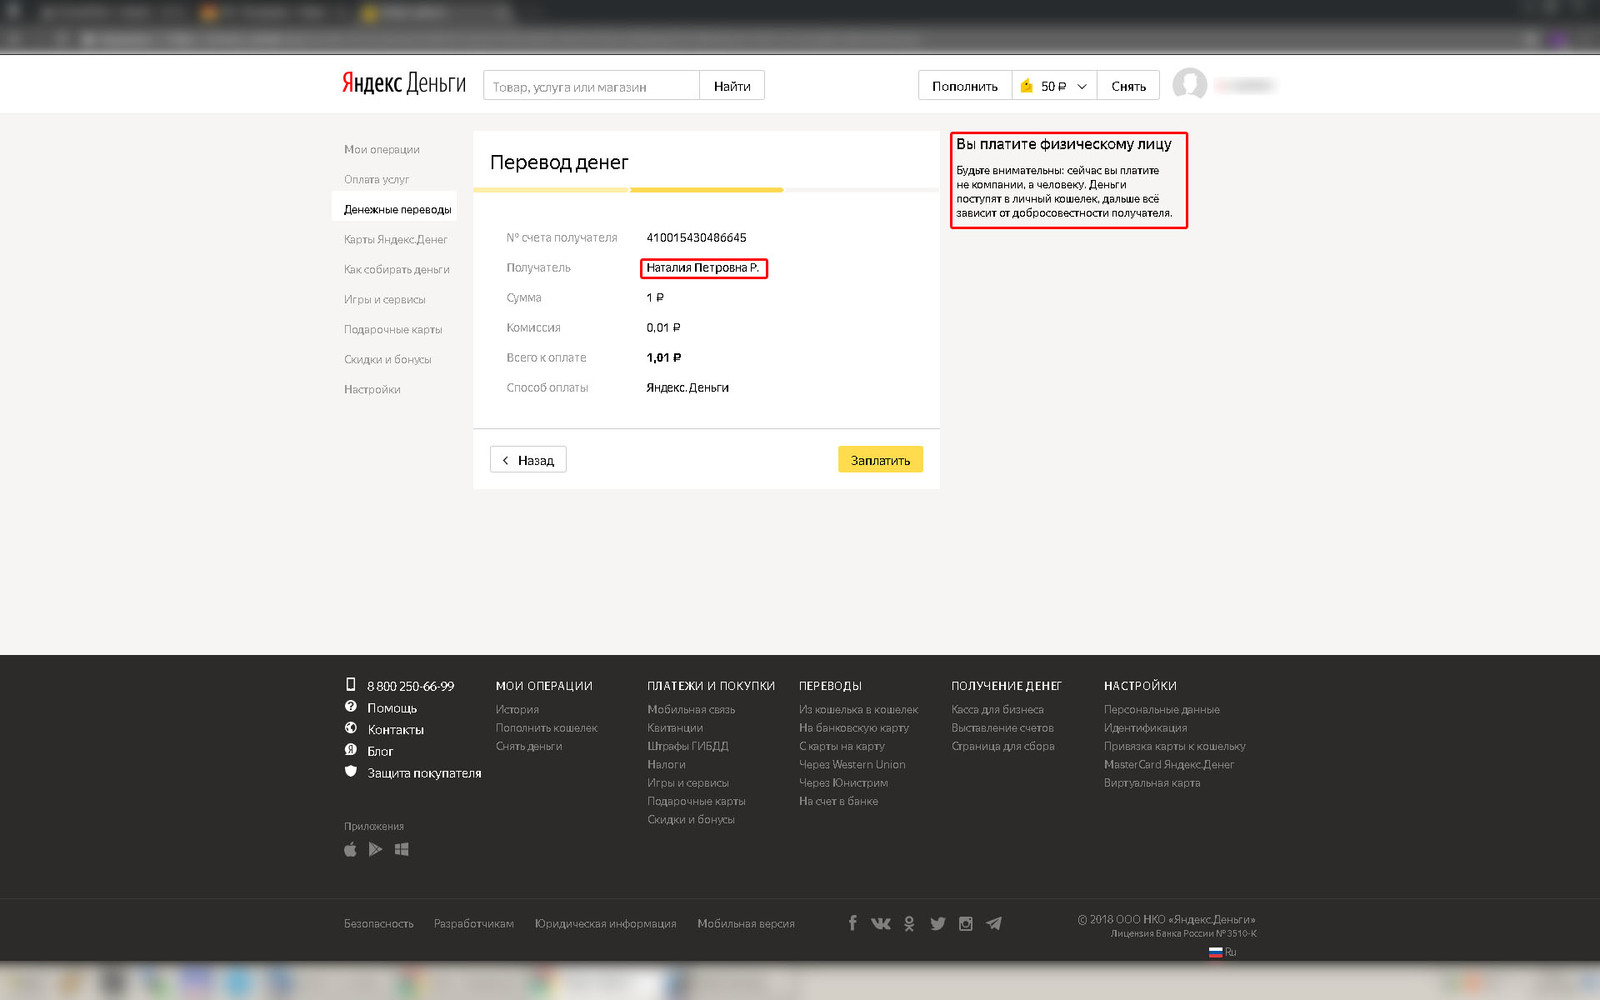Open Персональные данные footer link

point(1162,710)
